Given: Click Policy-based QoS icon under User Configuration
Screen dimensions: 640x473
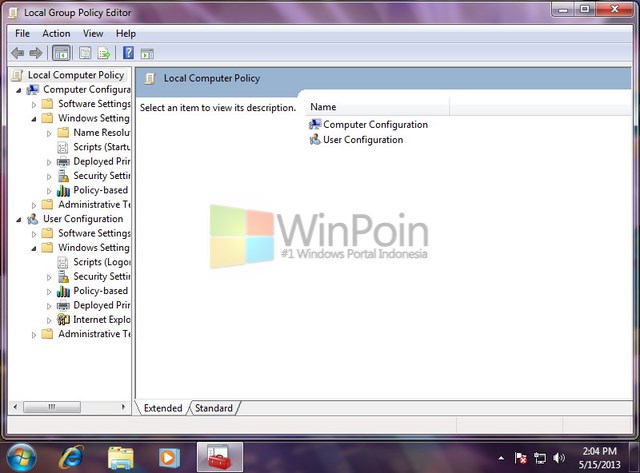Looking at the screenshot, I should click(x=63, y=291).
